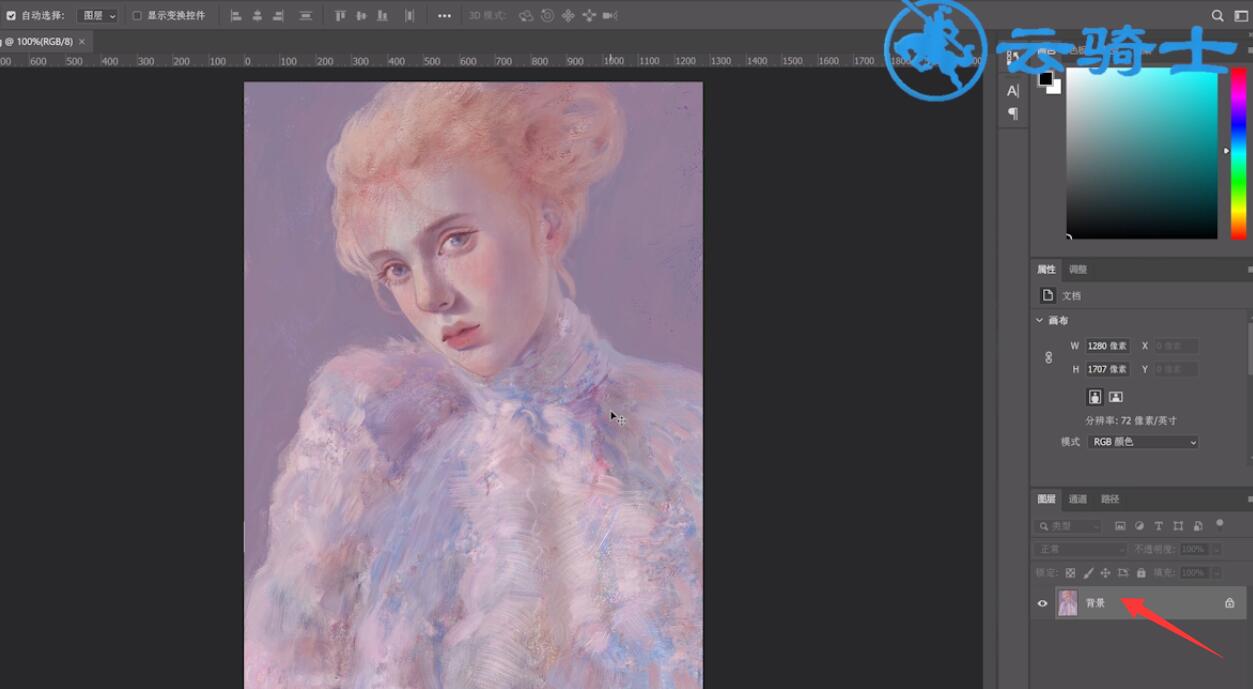Toggle the width-height link chain icon
This screenshot has width=1253, height=689.
pos(1048,357)
